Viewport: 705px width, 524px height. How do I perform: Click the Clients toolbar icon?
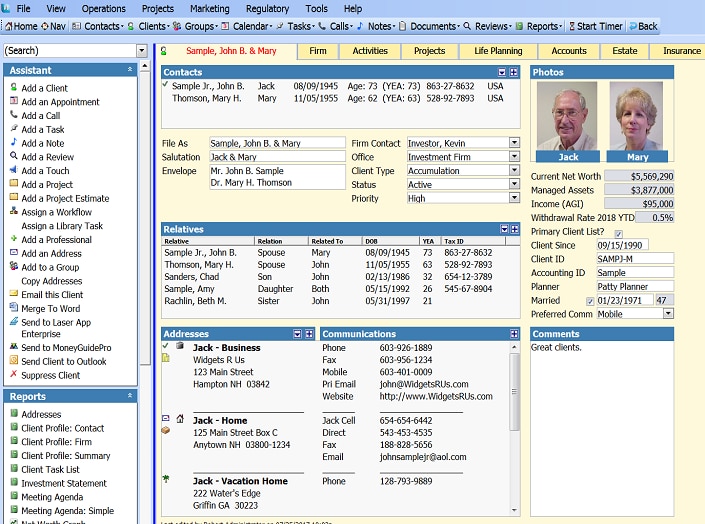coord(131,27)
